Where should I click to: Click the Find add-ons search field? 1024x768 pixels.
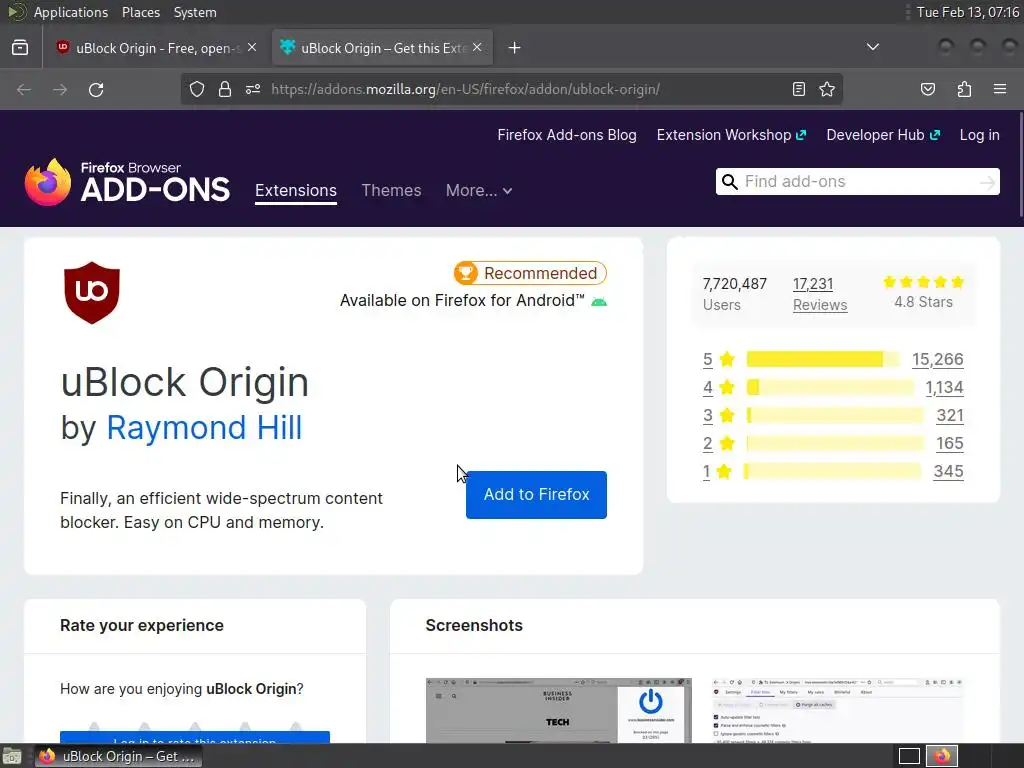tap(857, 182)
